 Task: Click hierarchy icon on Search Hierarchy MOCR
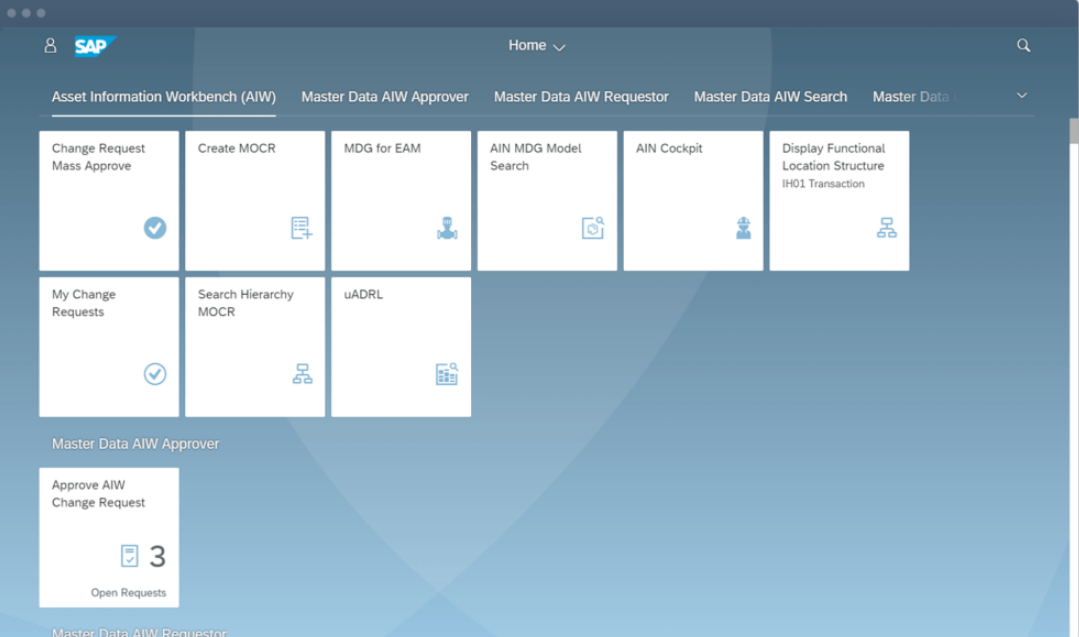pyautogui.click(x=302, y=374)
